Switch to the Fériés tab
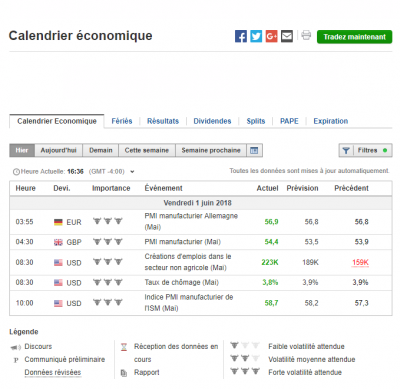400x389 pixels. (122, 121)
